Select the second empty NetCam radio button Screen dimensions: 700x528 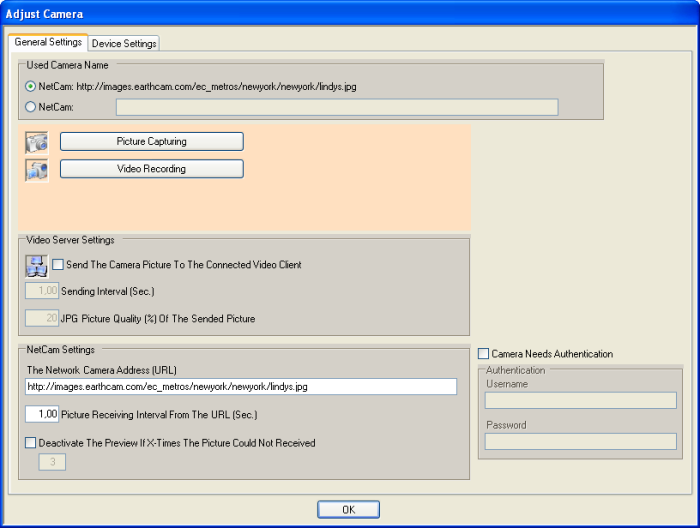31,107
